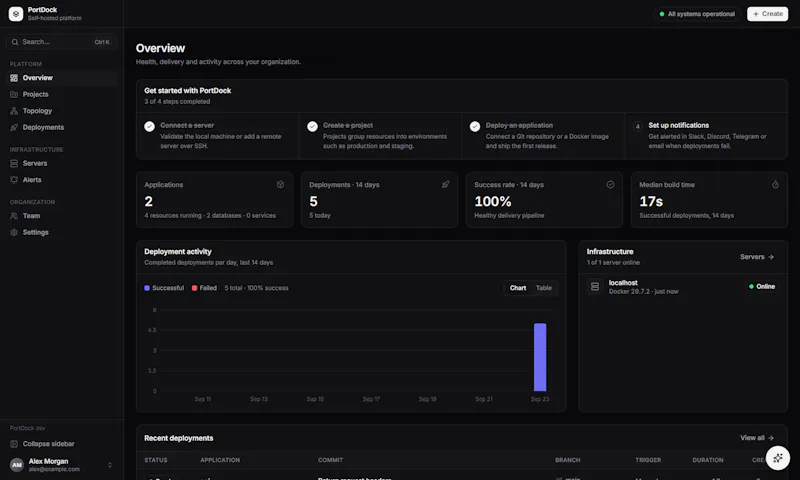Click the Sep 23 deployment bar
800x480 pixels.
540,357
